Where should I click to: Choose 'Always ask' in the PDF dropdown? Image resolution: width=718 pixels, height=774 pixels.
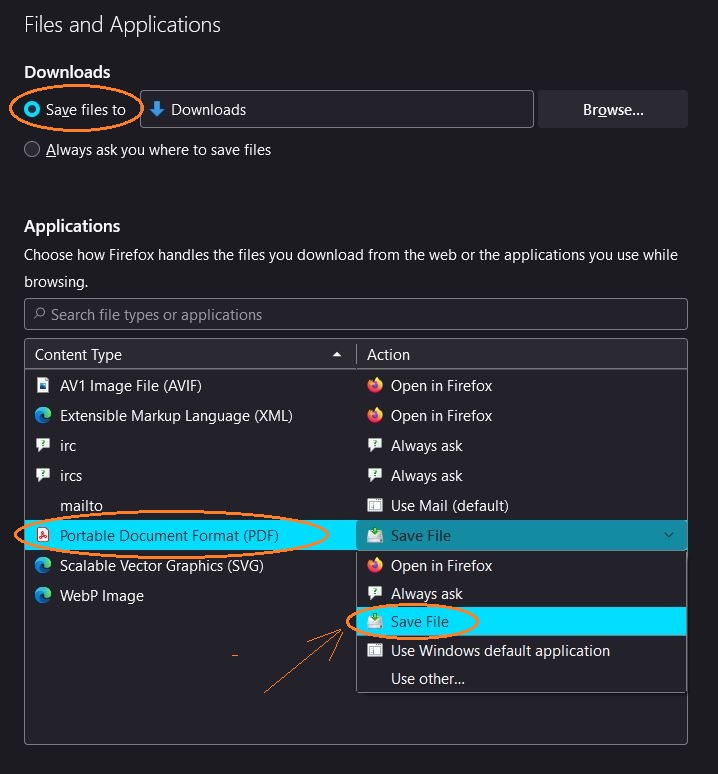(x=426, y=593)
